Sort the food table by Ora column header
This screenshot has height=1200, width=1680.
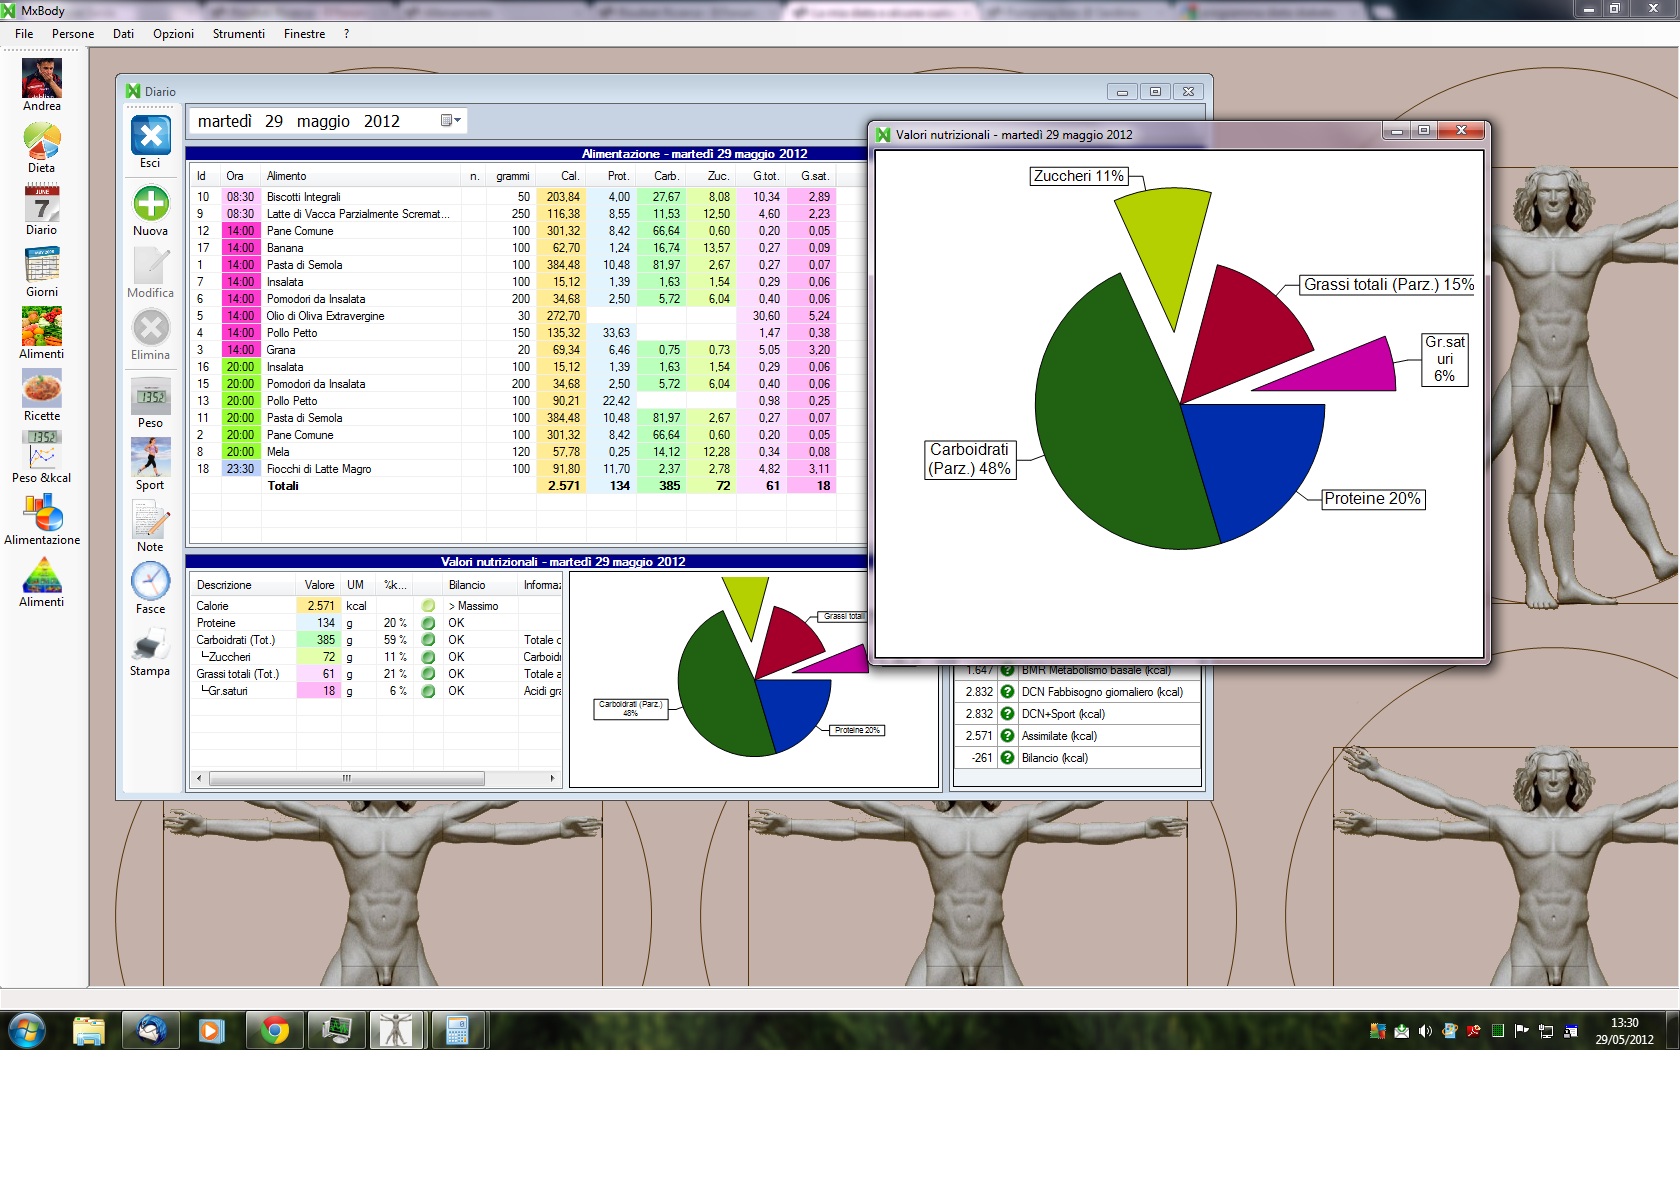[241, 176]
